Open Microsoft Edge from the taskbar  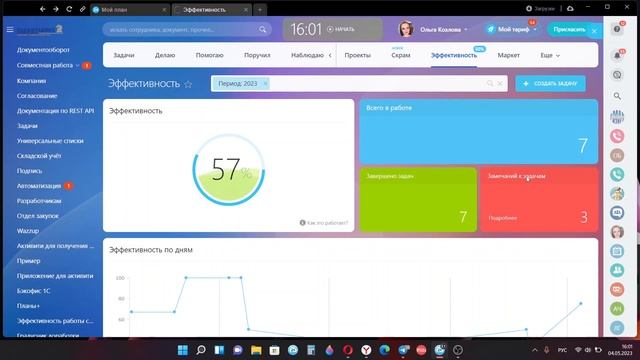tap(384, 350)
